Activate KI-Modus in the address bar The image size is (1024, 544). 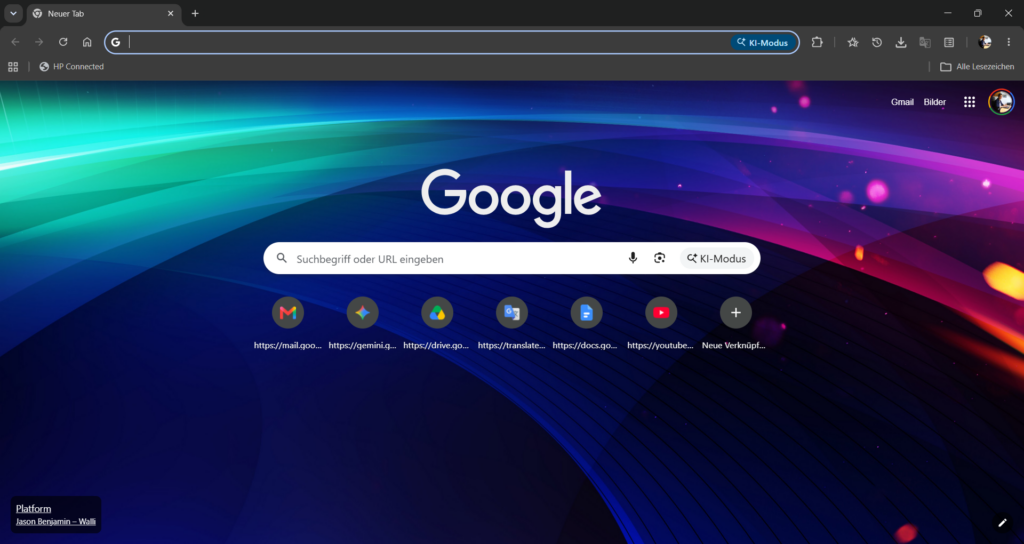tap(763, 42)
